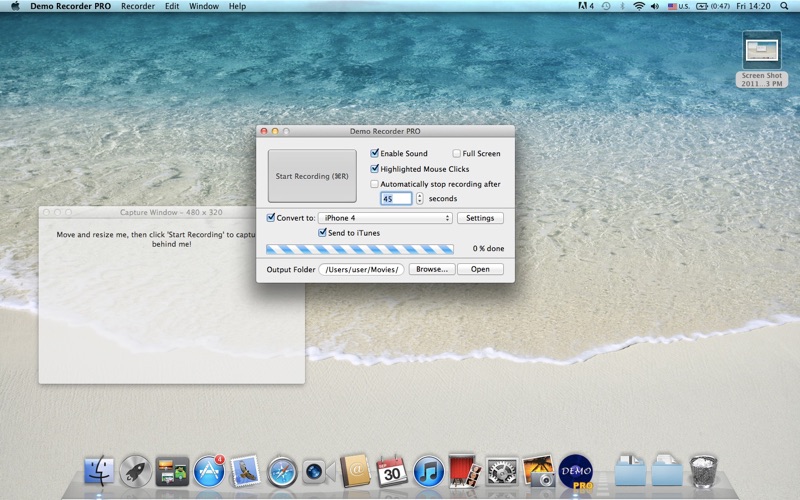The height and width of the screenshot is (500, 800).
Task: Click Browse to choose output folder
Action: click(432, 269)
